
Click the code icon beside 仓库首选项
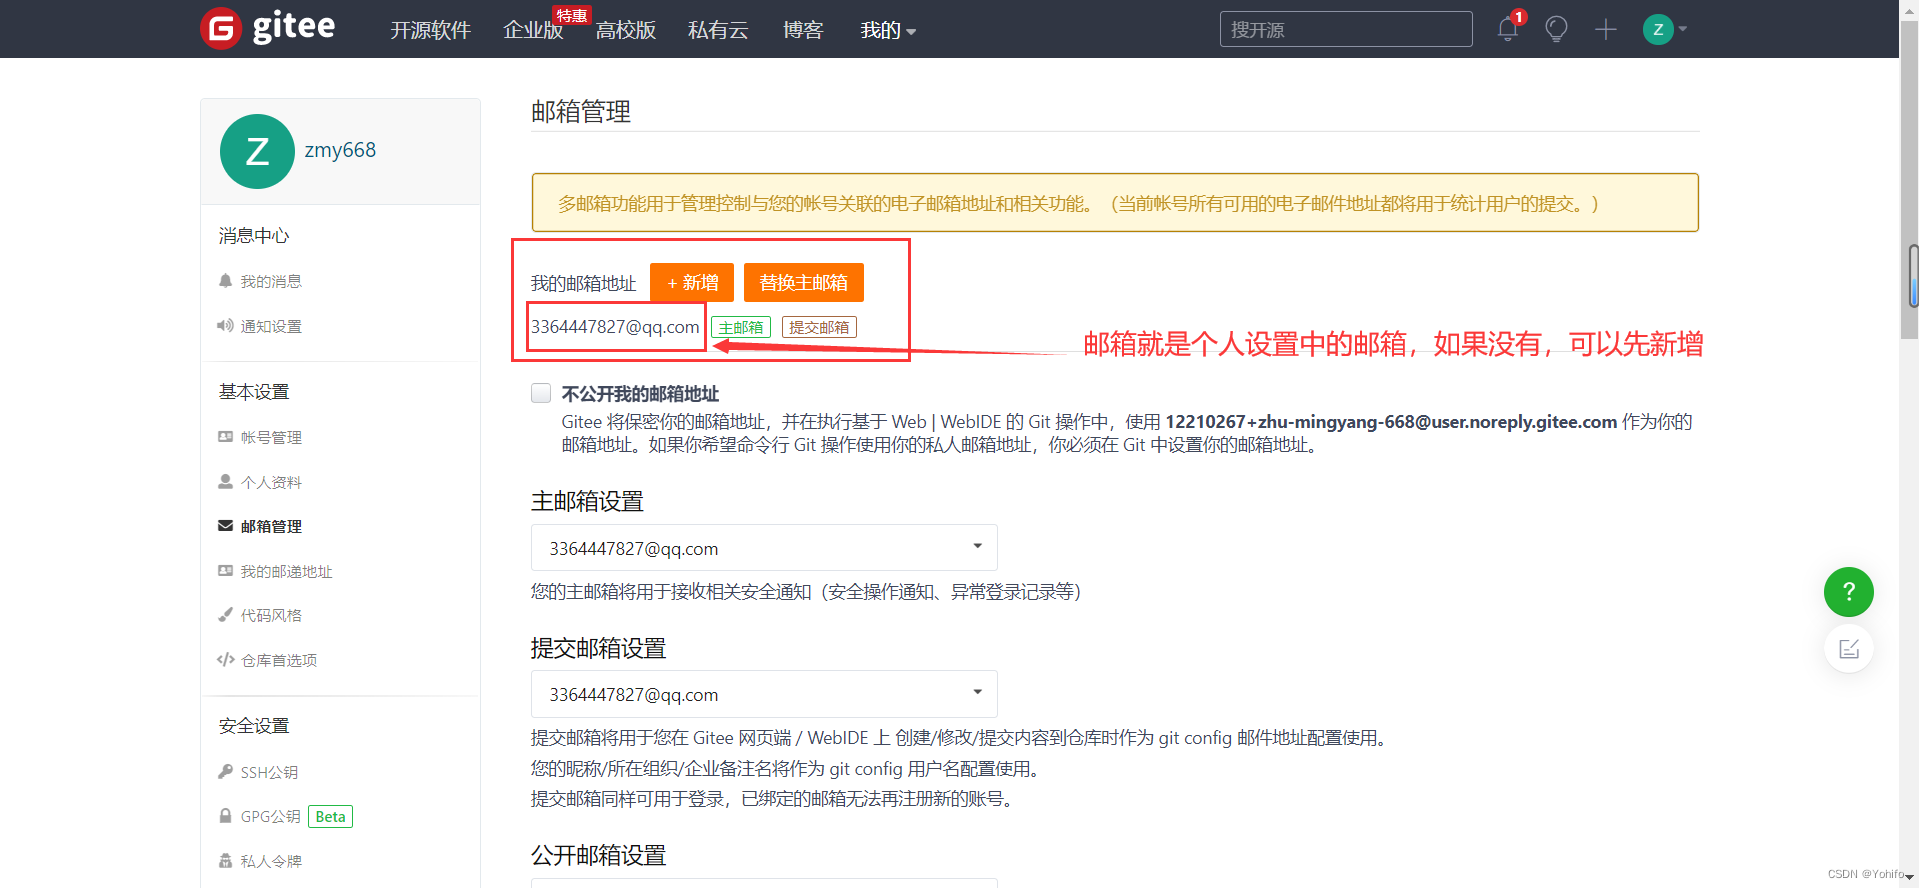pos(226,660)
